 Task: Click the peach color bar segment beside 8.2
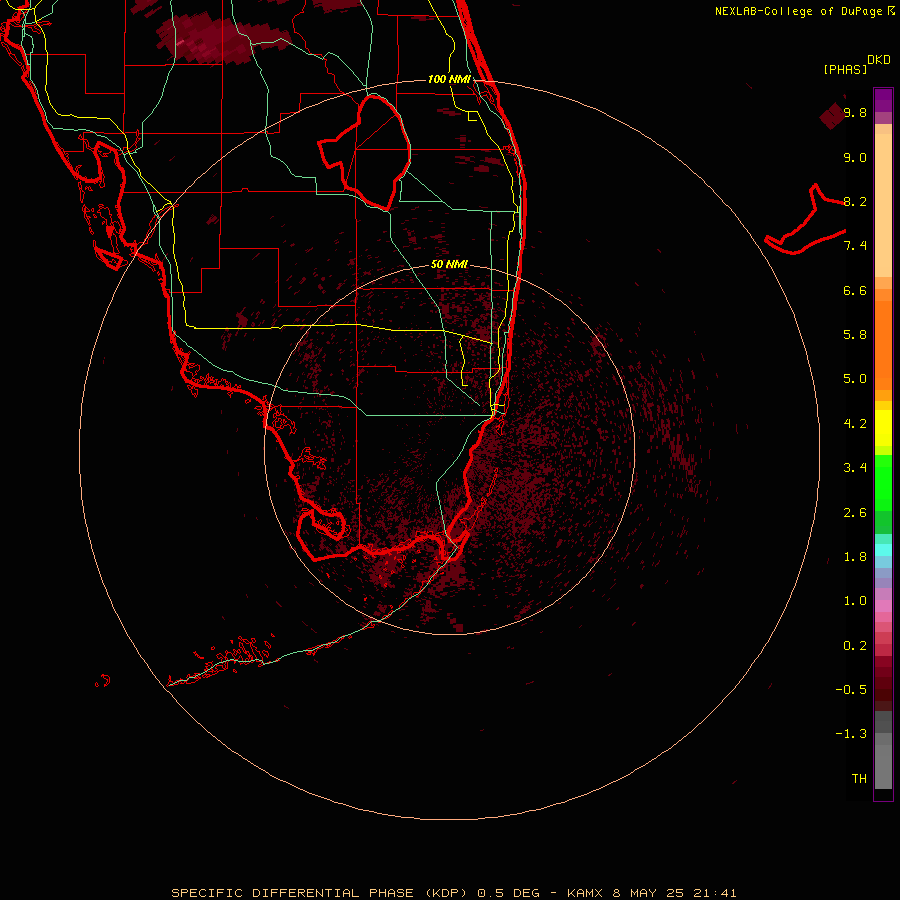point(883,205)
